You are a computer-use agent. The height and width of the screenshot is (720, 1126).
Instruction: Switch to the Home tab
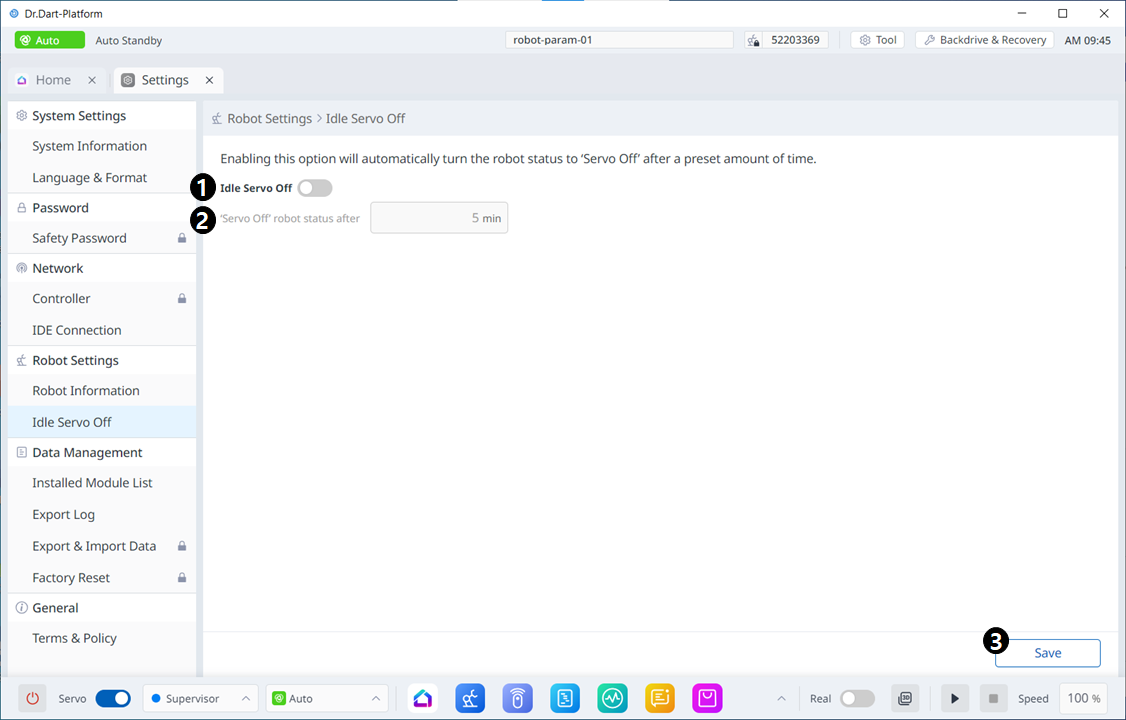tap(54, 80)
